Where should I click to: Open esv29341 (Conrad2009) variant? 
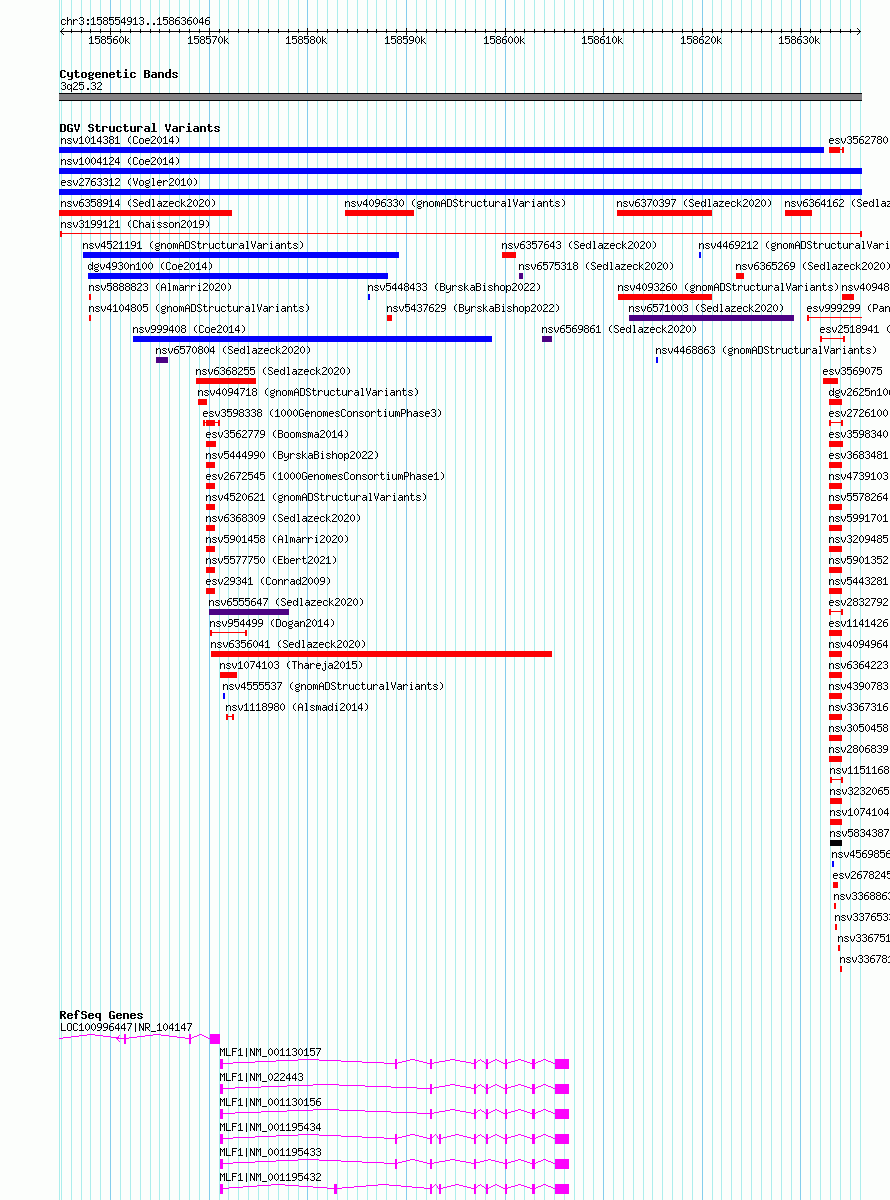click(x=269, y=581)
